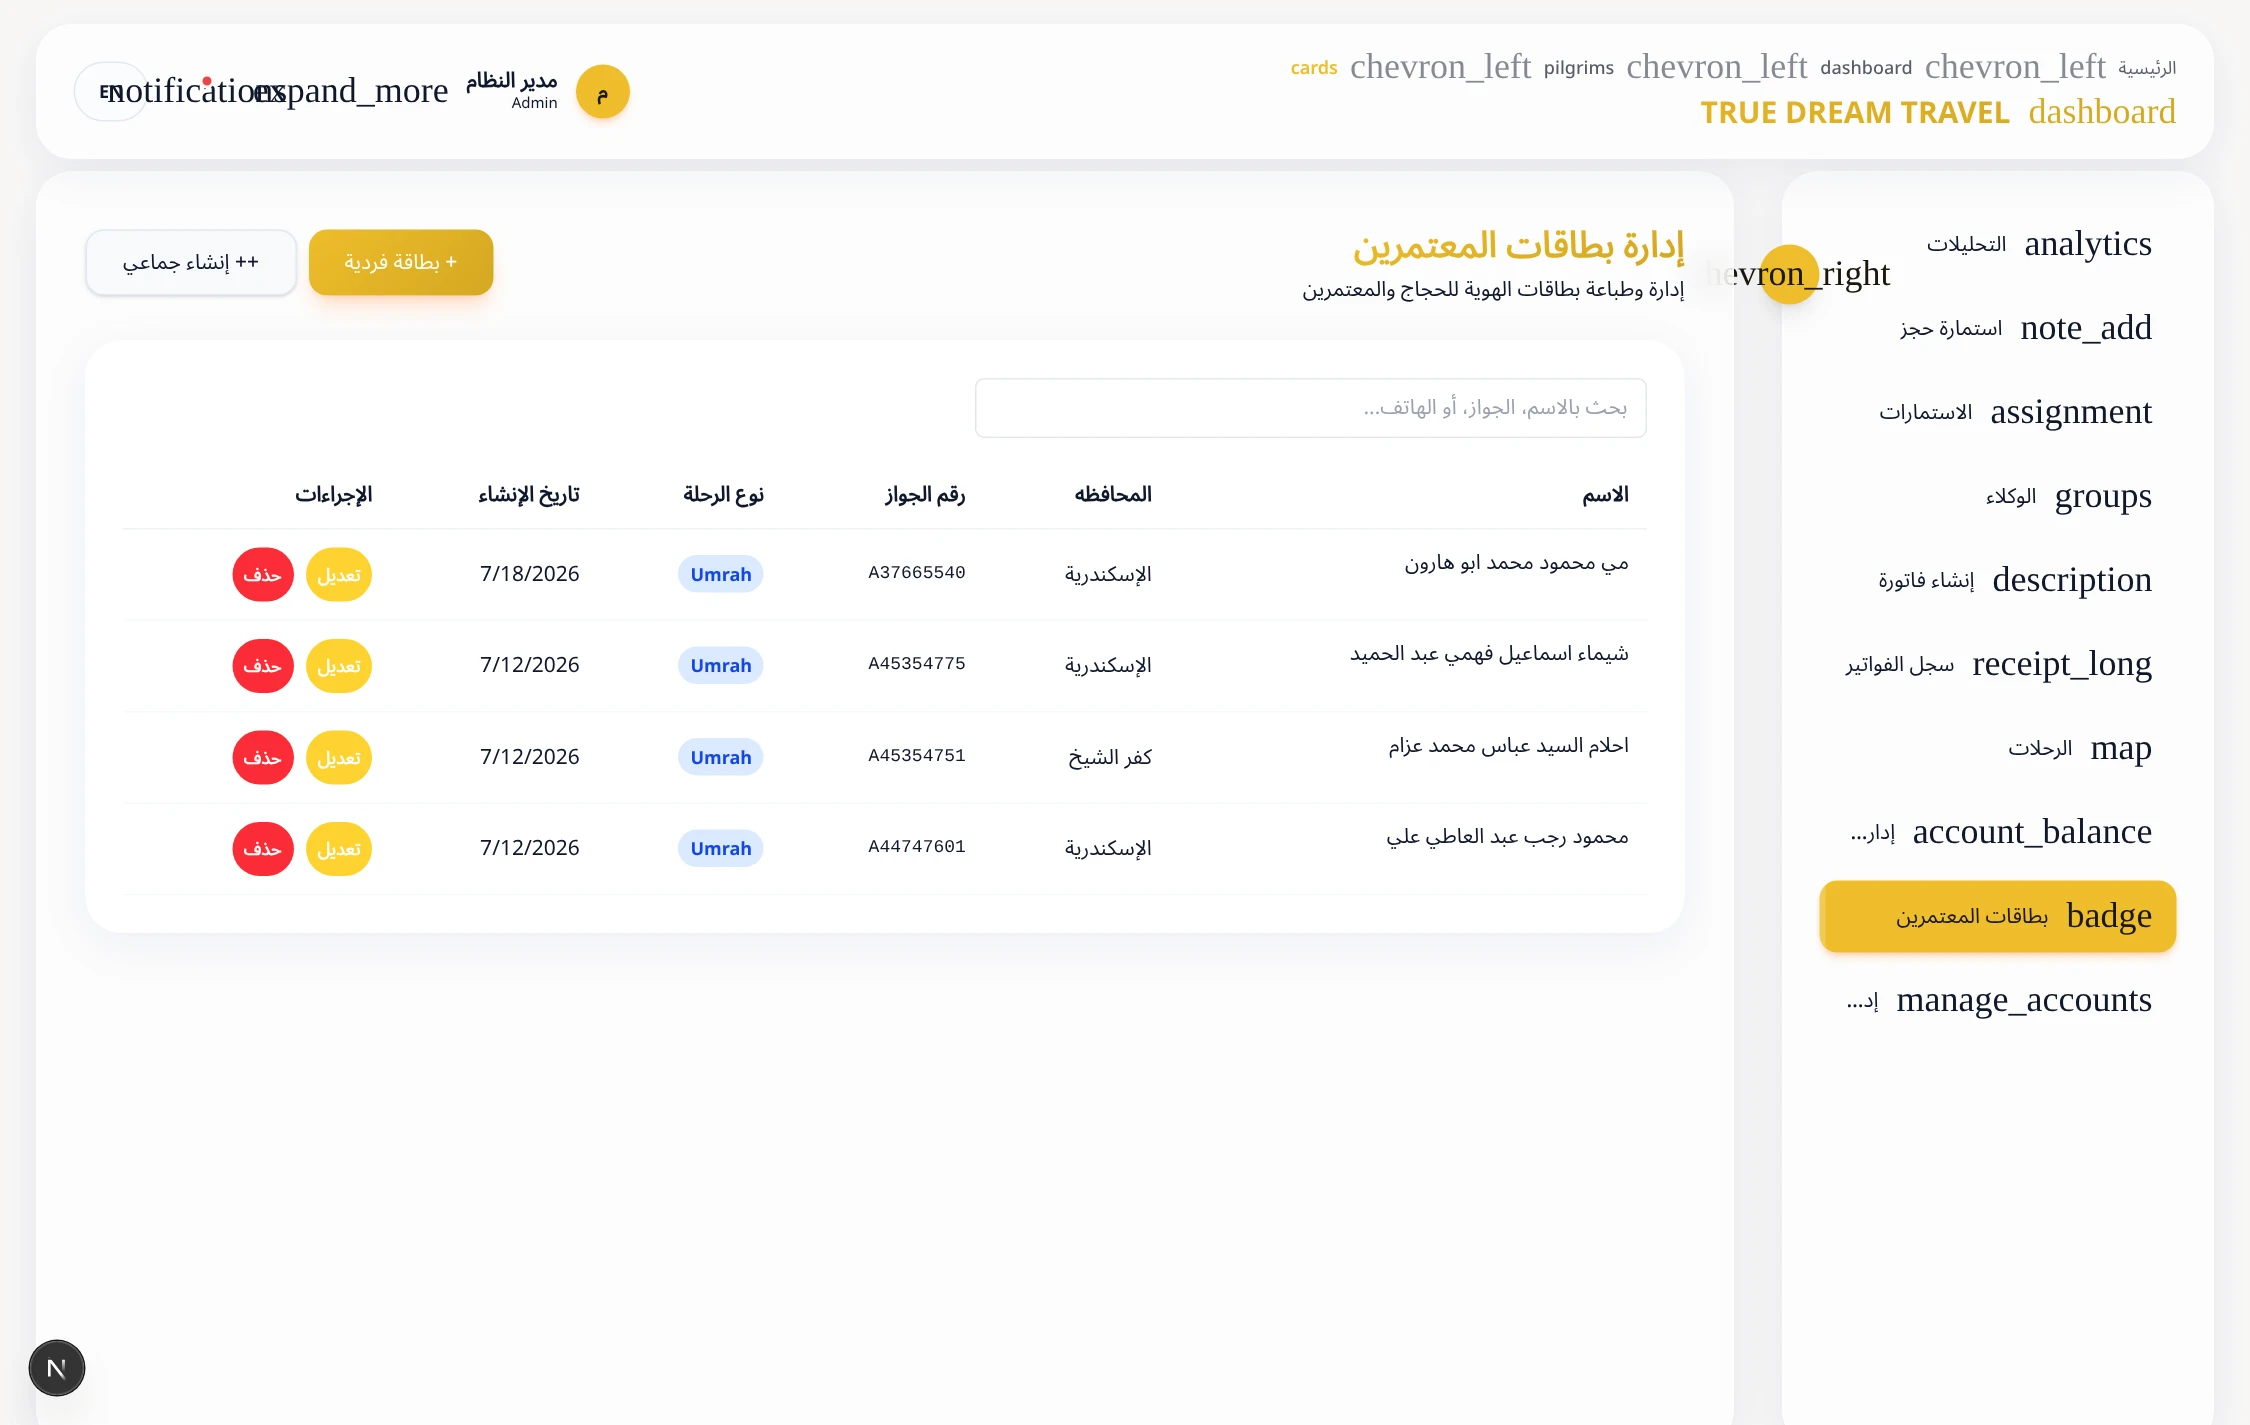
Task: Click the admin avatar circle
Action: coord(603,92)
